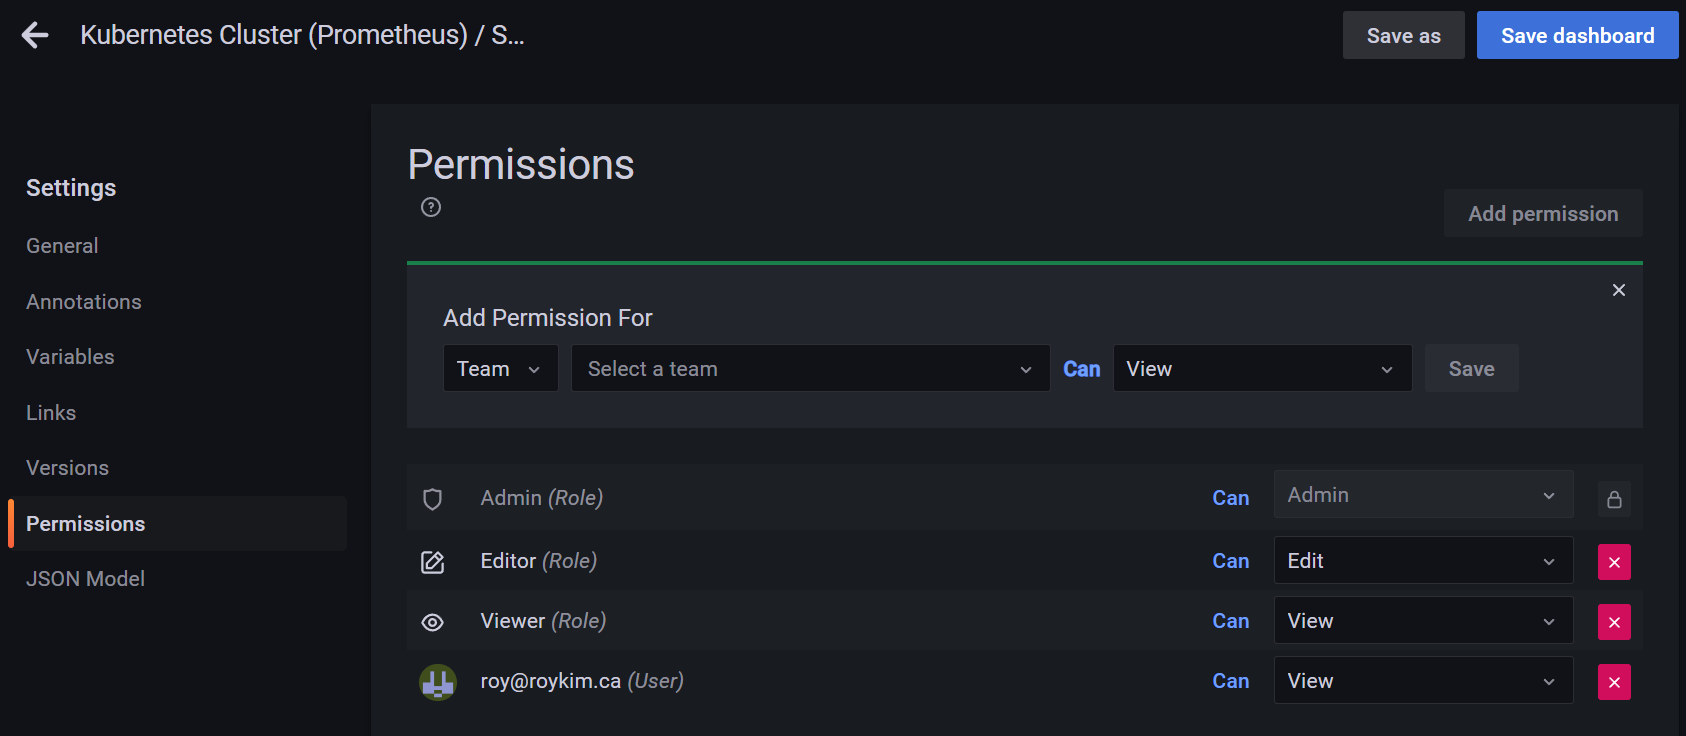Screen dimensions: 1686x736
Task: Click the Editor role edit icon
Action: (x=432, y=562)
